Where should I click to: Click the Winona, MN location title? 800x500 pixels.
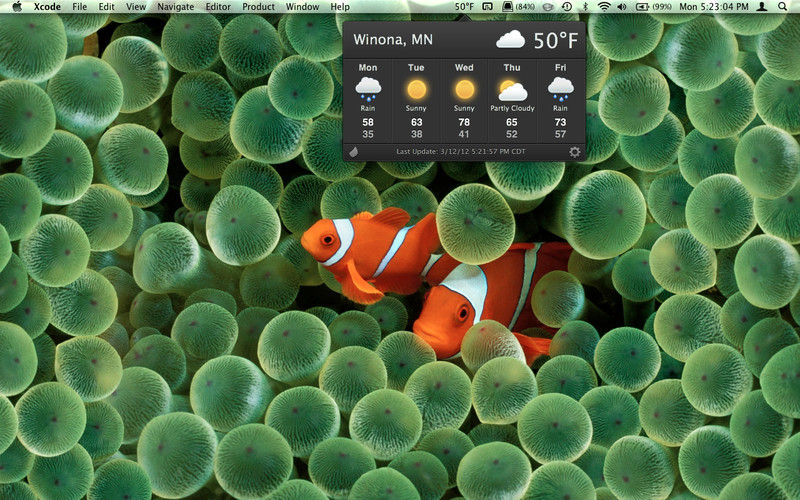pyautogui.click(x=393, y=40)
